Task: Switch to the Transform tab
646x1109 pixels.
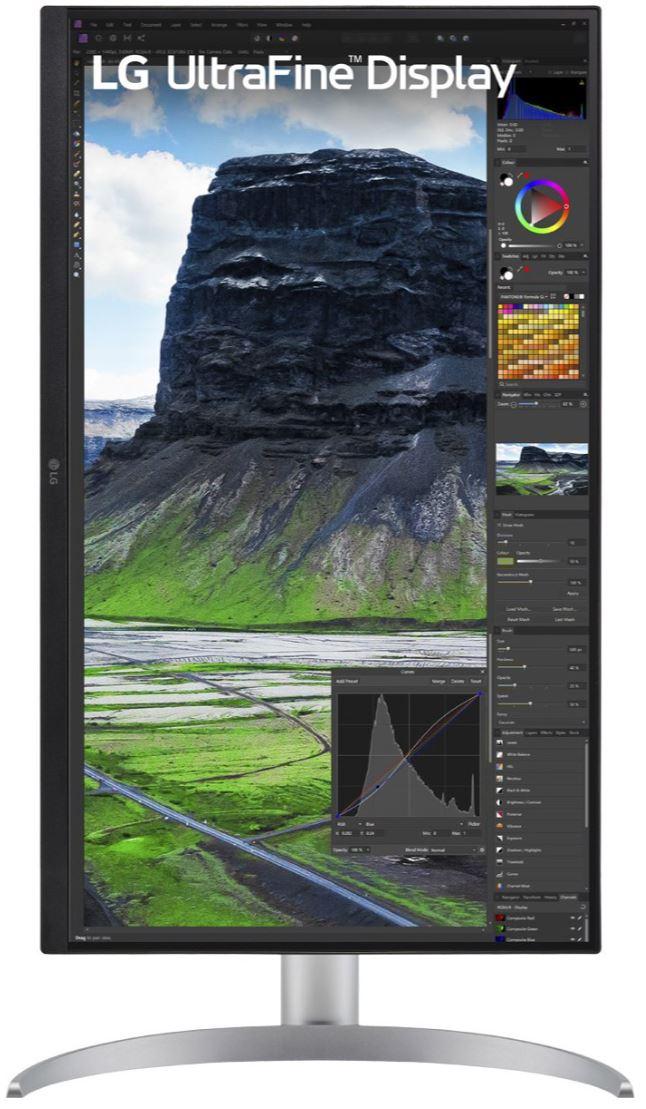Action: (x=531, y=898)
